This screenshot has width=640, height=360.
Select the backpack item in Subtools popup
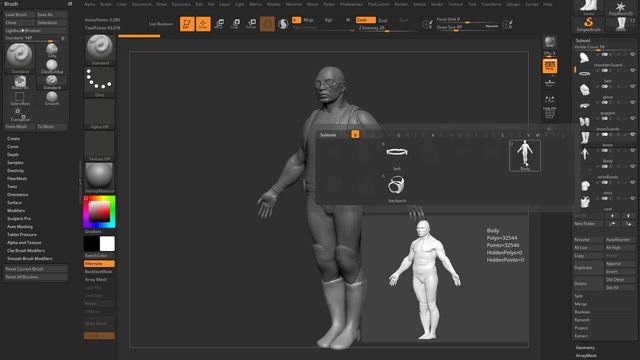coord(397,188)
